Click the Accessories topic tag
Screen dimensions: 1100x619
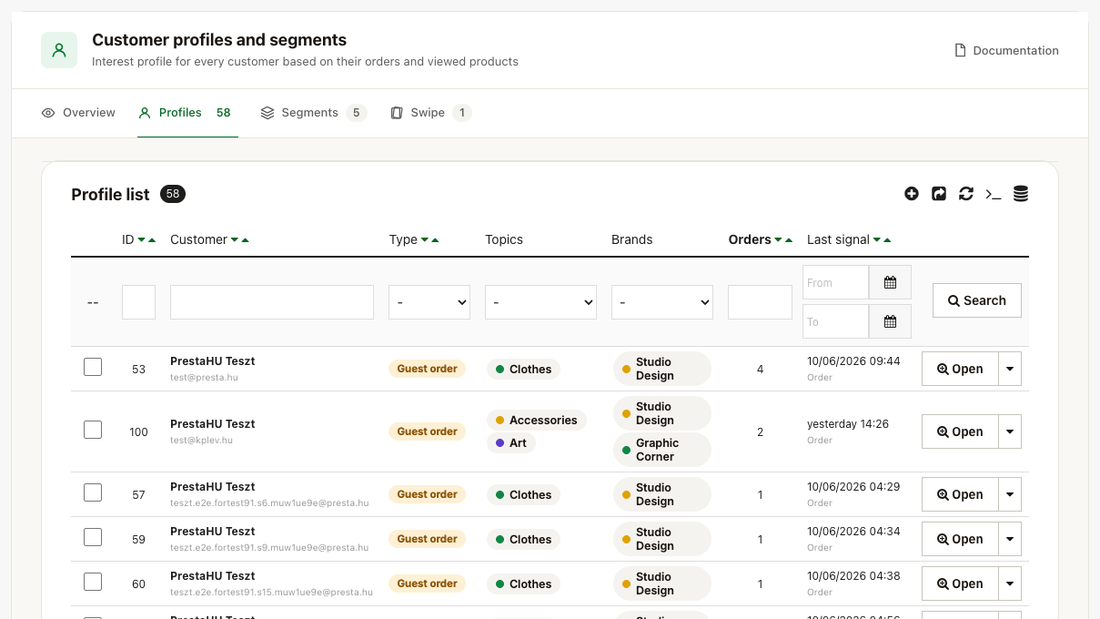pyautogui.click(x=537, y=420)
